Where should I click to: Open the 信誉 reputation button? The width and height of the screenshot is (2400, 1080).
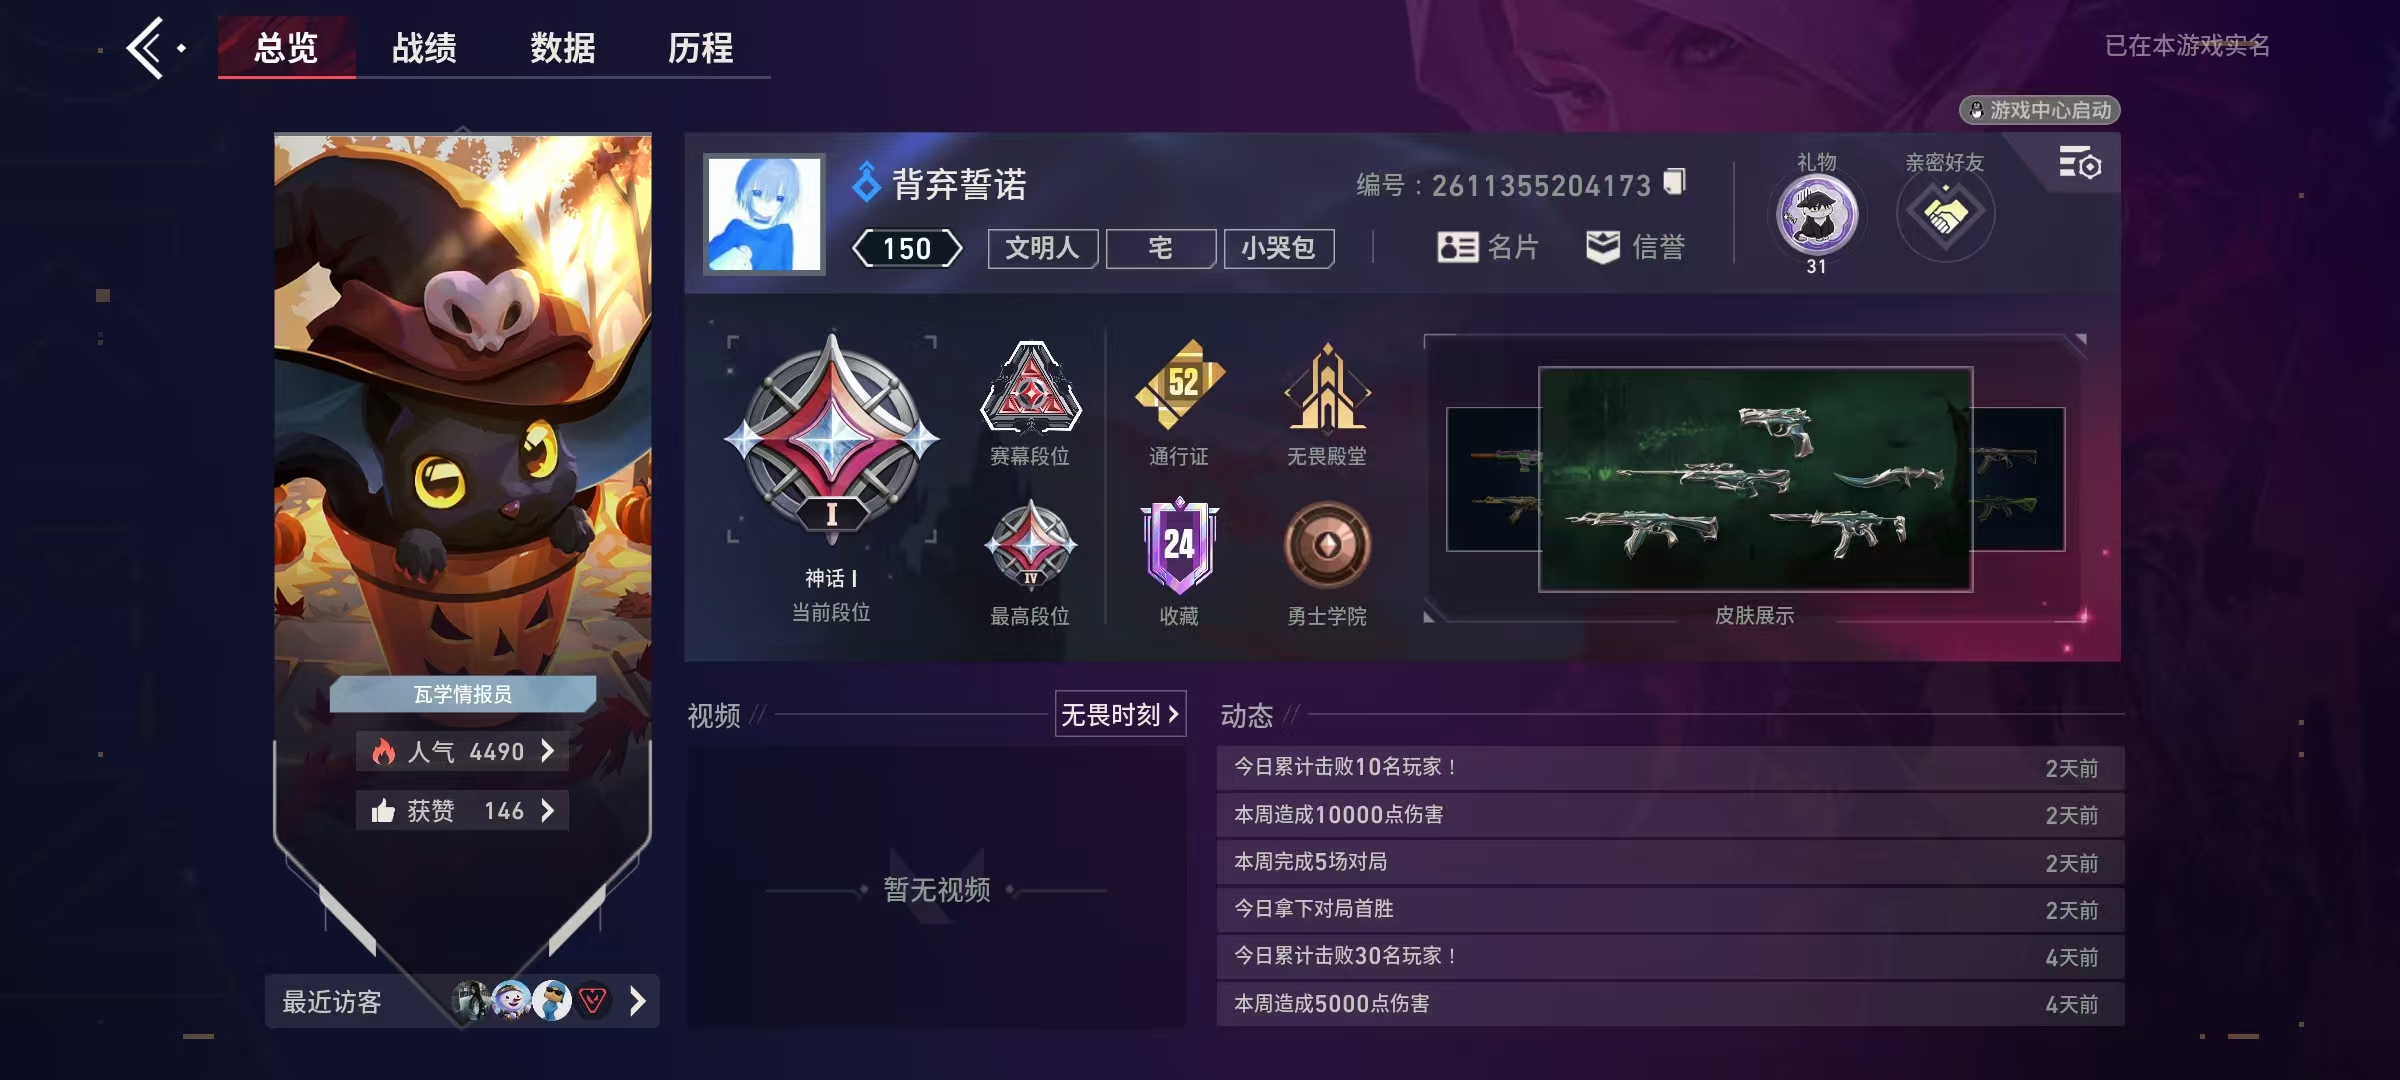[x=1635, y=247]
